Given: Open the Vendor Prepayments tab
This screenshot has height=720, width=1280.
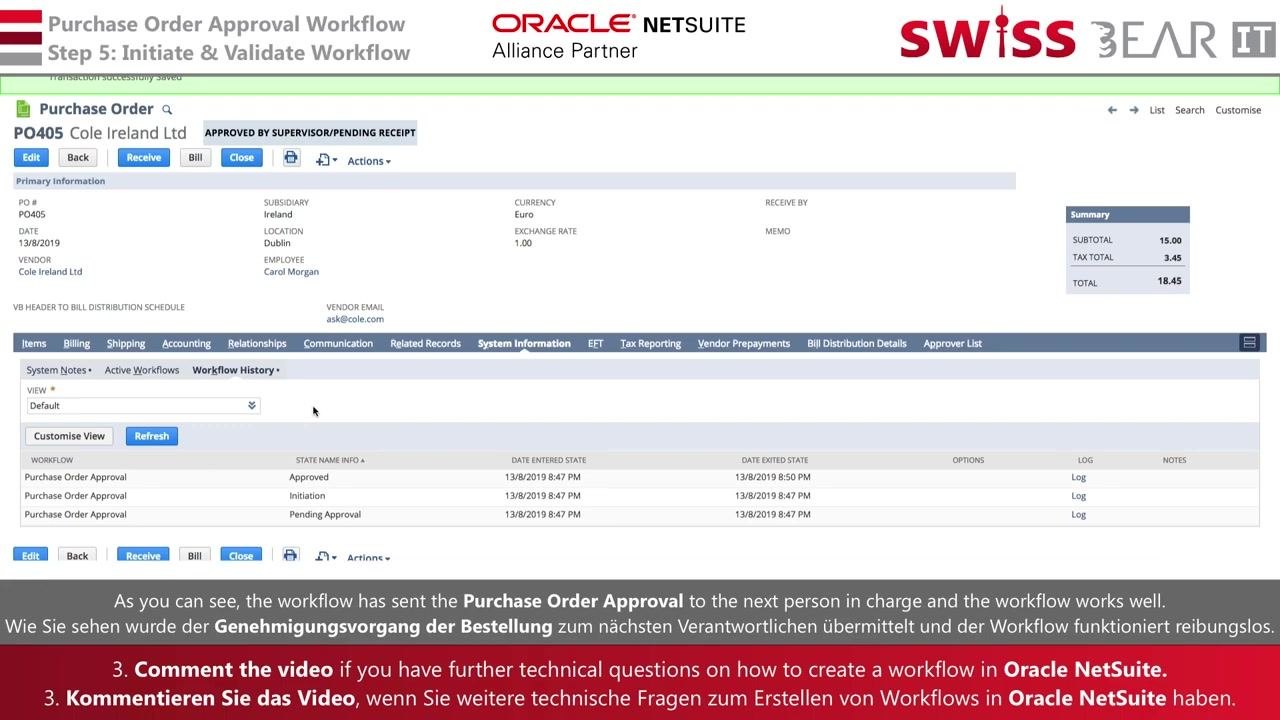Looking at the screenshot, I should (744, 343).
